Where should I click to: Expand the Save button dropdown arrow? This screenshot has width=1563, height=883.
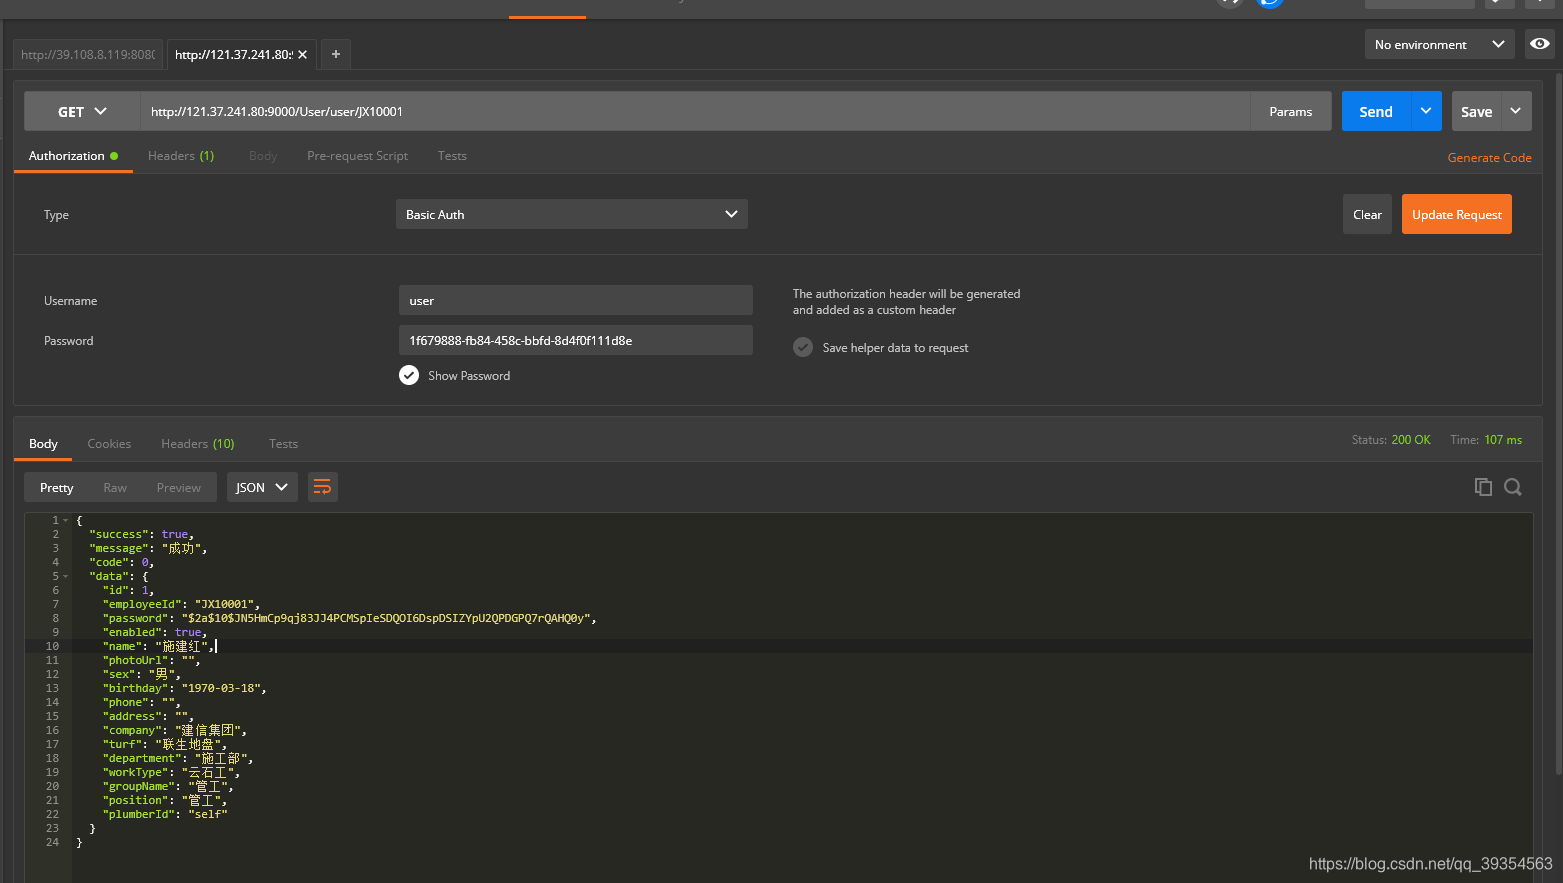pyautogui.click(x=1516, y=111)
